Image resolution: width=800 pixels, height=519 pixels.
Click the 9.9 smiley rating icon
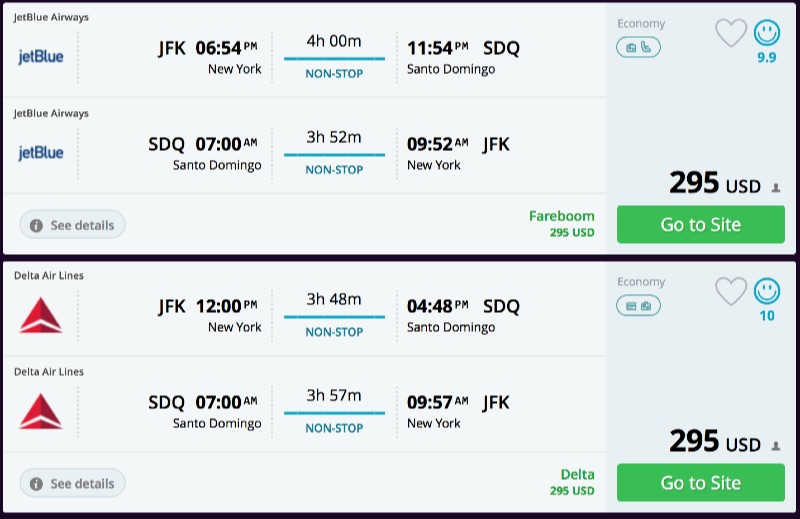coord(767,34)
